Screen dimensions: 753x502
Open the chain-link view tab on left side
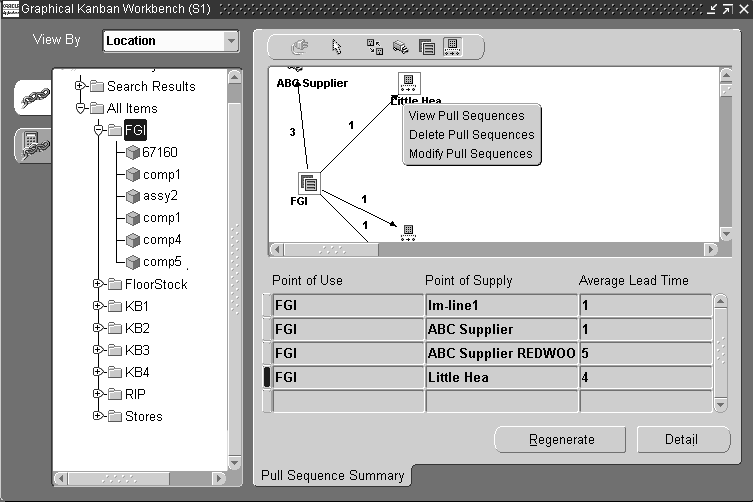coord(34,98)
